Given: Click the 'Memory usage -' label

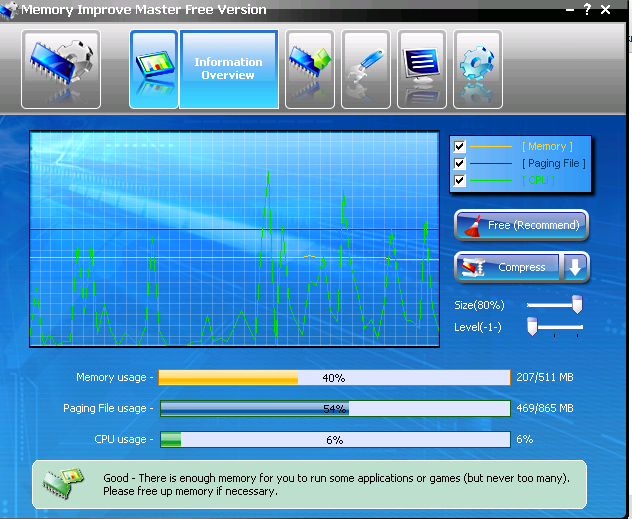Looking at the screenshot, I should 115,378.
